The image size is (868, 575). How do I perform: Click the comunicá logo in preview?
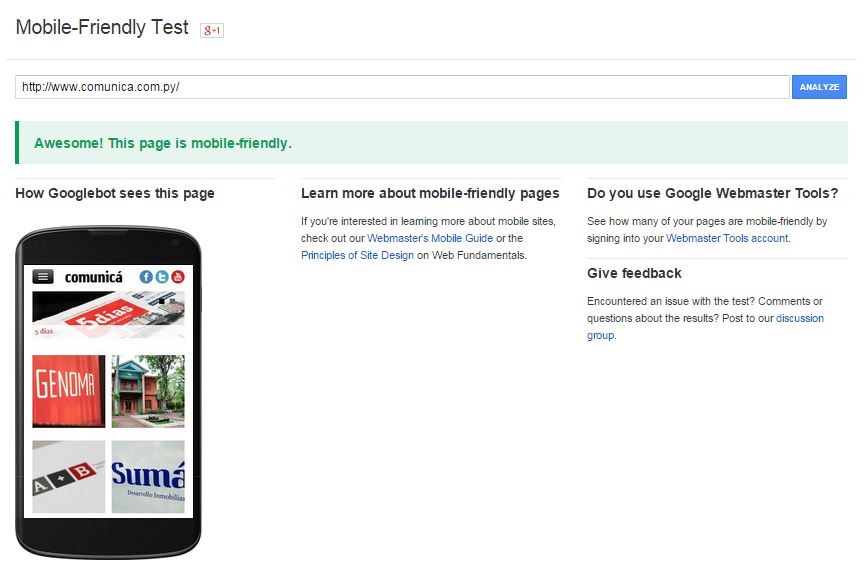(x=94, y=277)
